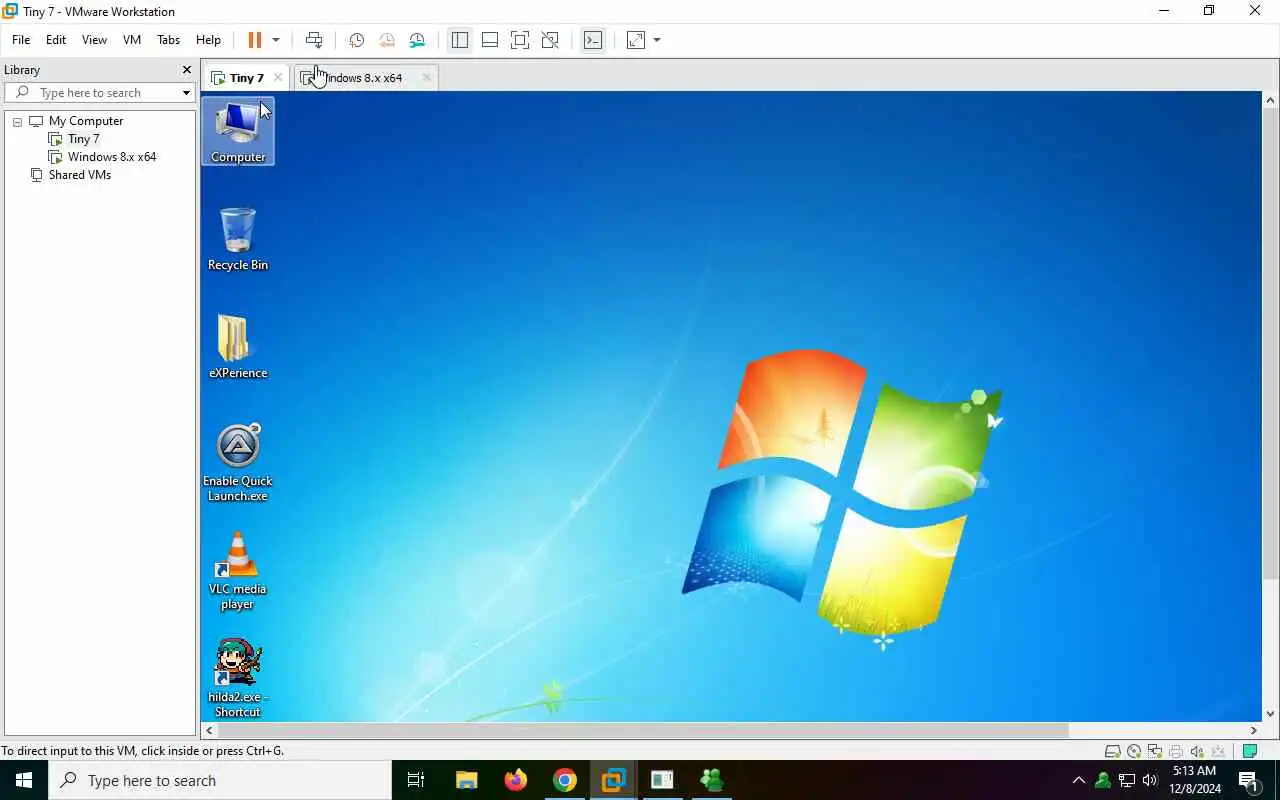1280x800 pixels.
Task: Open the power options dropdown arrow
Action: tap(276, 40)
